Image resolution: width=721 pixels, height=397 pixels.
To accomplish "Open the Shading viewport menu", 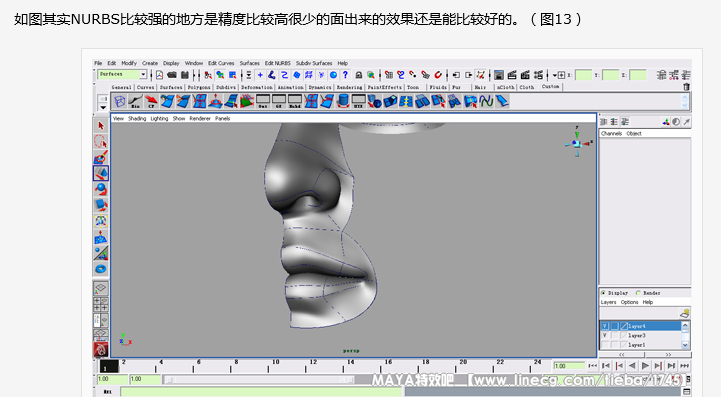I will (x=137, y=118).
